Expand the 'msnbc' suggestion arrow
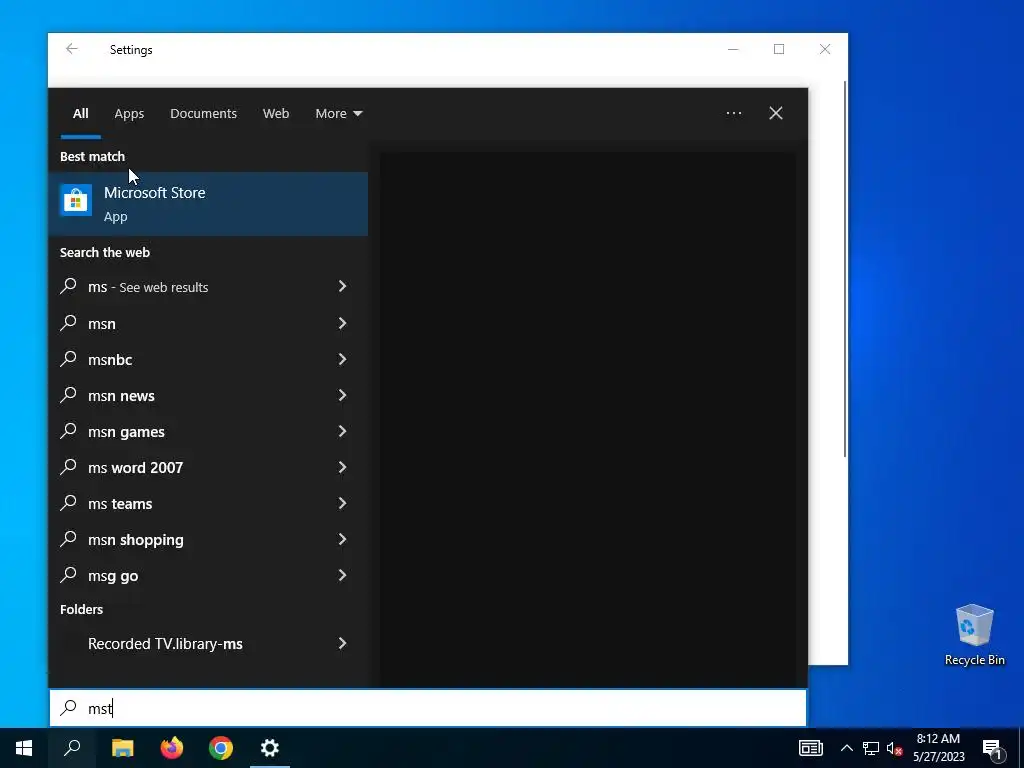Viewport: 1024px width, 768px height. point(342,359)
